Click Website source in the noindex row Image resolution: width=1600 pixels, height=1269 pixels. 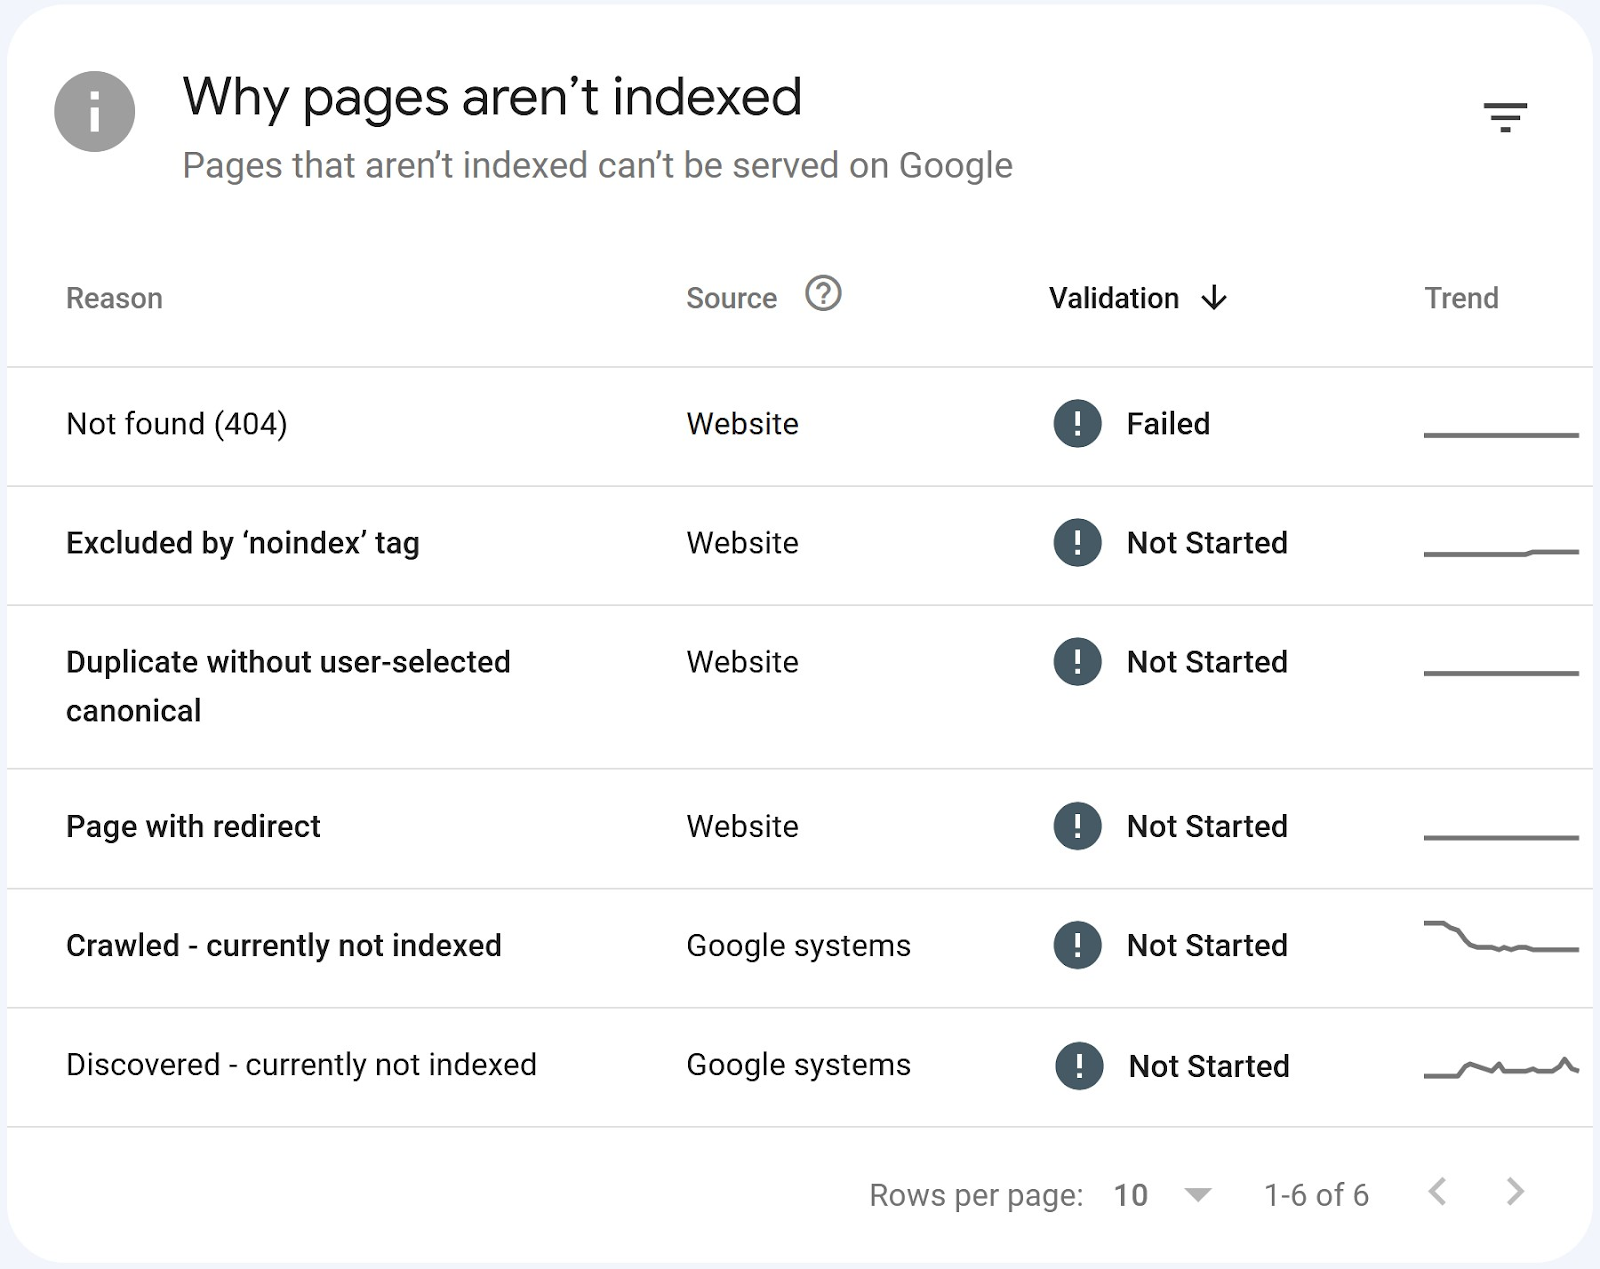[742, 543]
